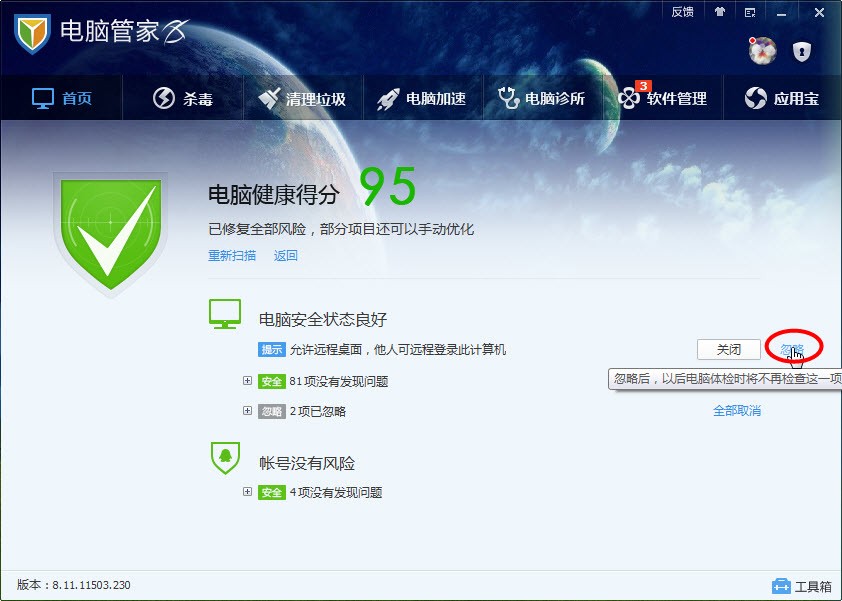This screenshot has width=842, height=601.
Task: Click the 忽略 link for remote desktop
Action: pyautogui.click(x=792, y=350)
